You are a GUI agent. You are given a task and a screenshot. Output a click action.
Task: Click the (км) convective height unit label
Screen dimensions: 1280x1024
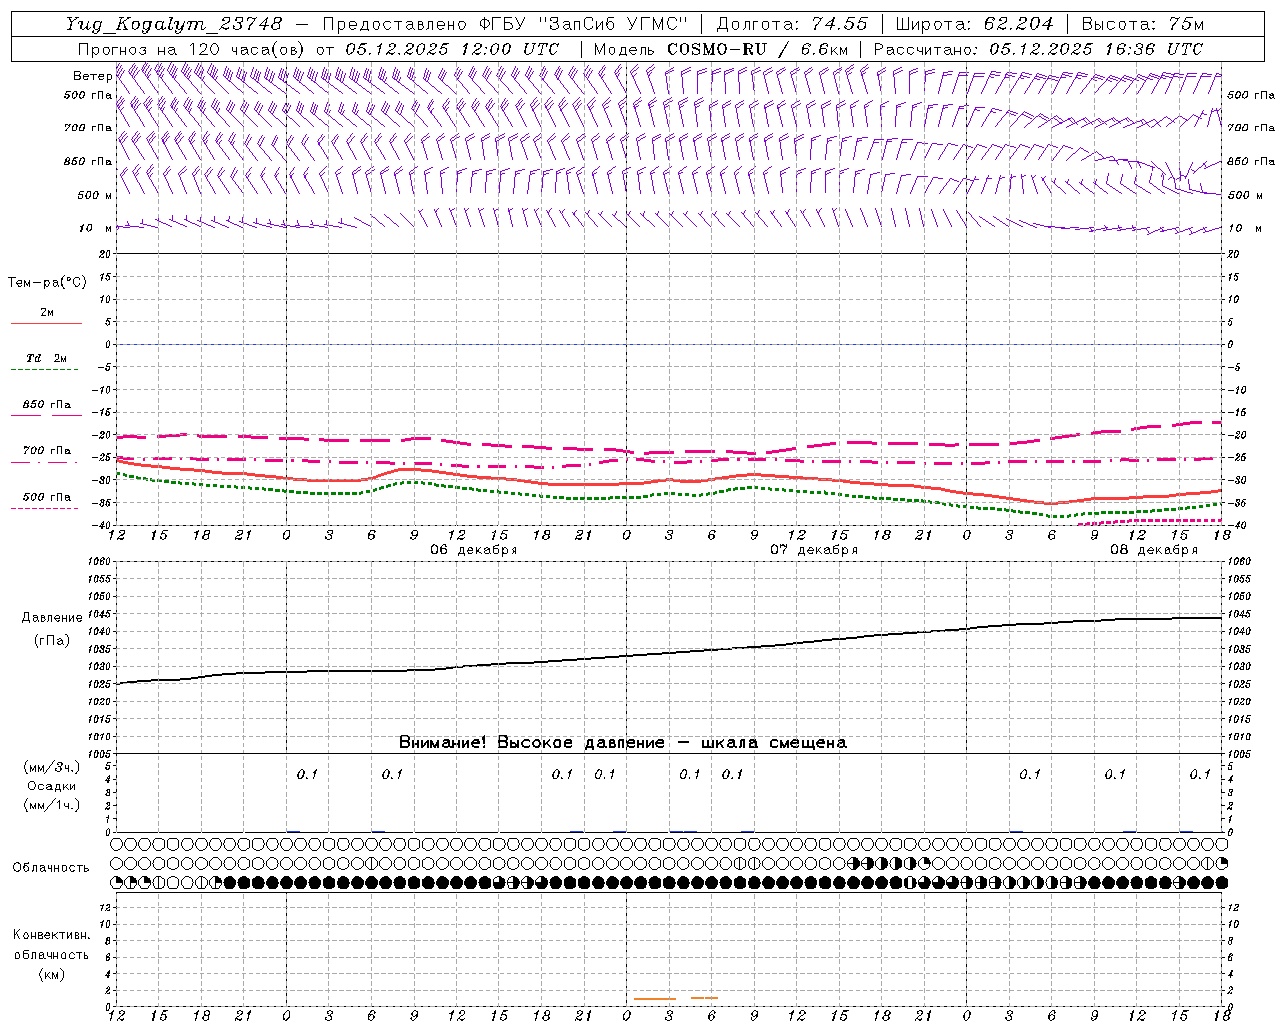pyautogui.click(x=51, y=974)
